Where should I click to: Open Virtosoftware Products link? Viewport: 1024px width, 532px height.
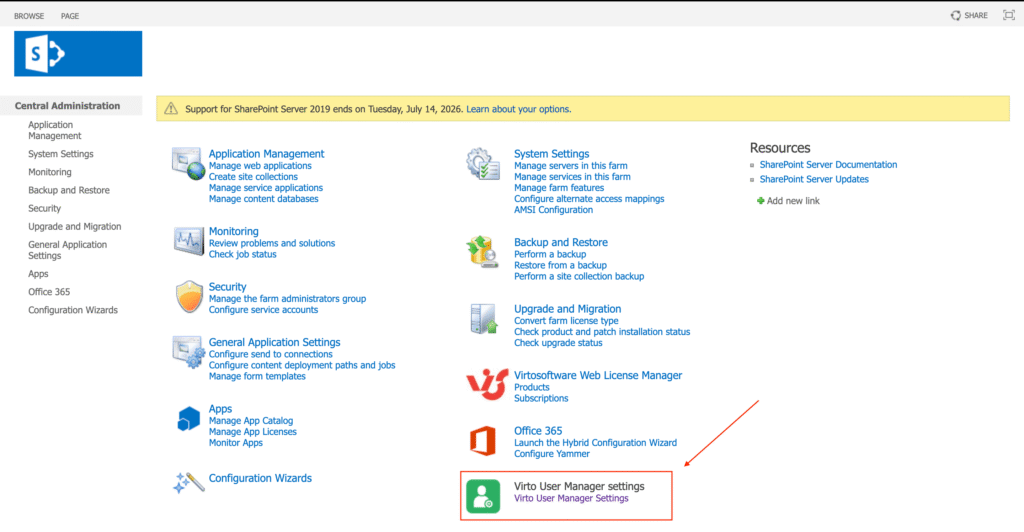point(532,388)
